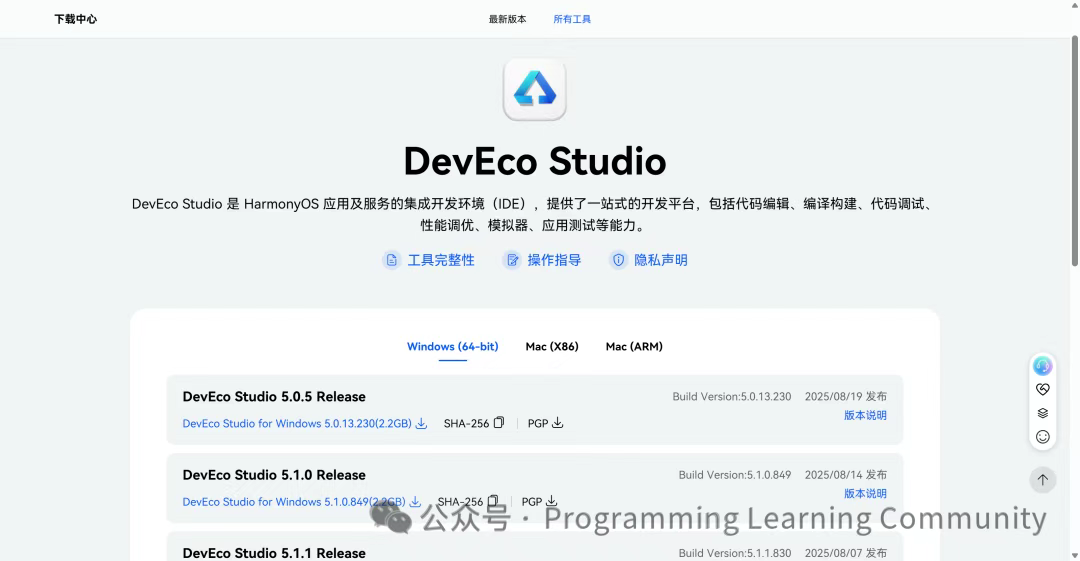Download DevEco Studio for Windows 5.0.13.230(2.2GB)

(297, 423)
